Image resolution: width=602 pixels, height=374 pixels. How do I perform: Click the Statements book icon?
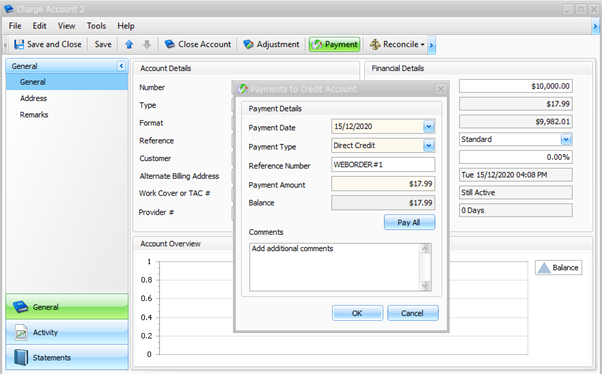21,357
